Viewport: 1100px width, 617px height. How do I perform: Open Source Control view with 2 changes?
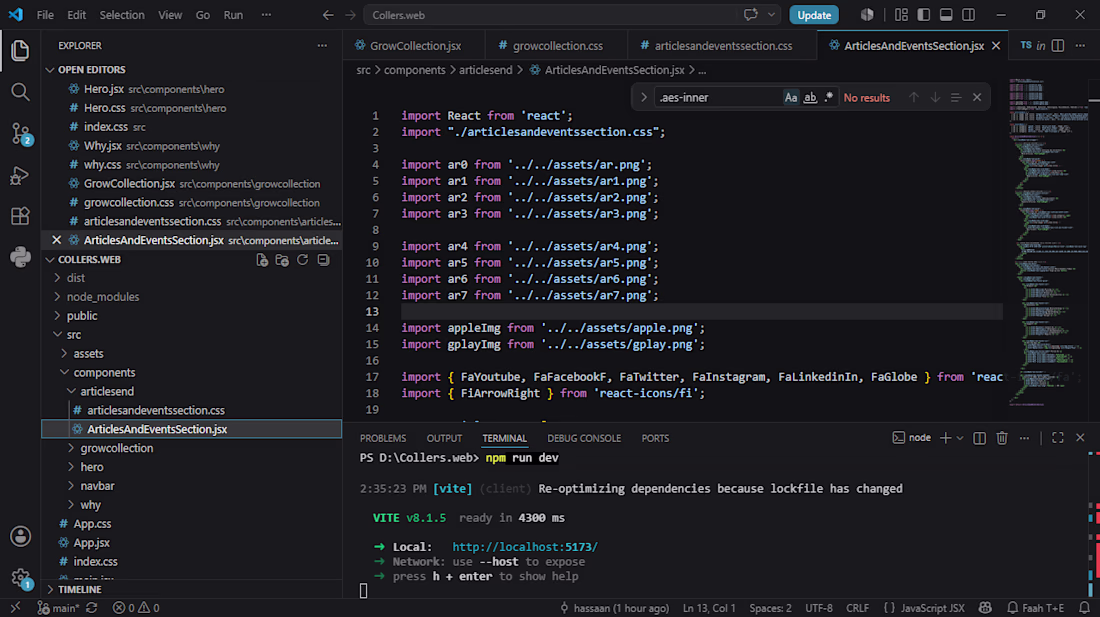click(20, 133)
